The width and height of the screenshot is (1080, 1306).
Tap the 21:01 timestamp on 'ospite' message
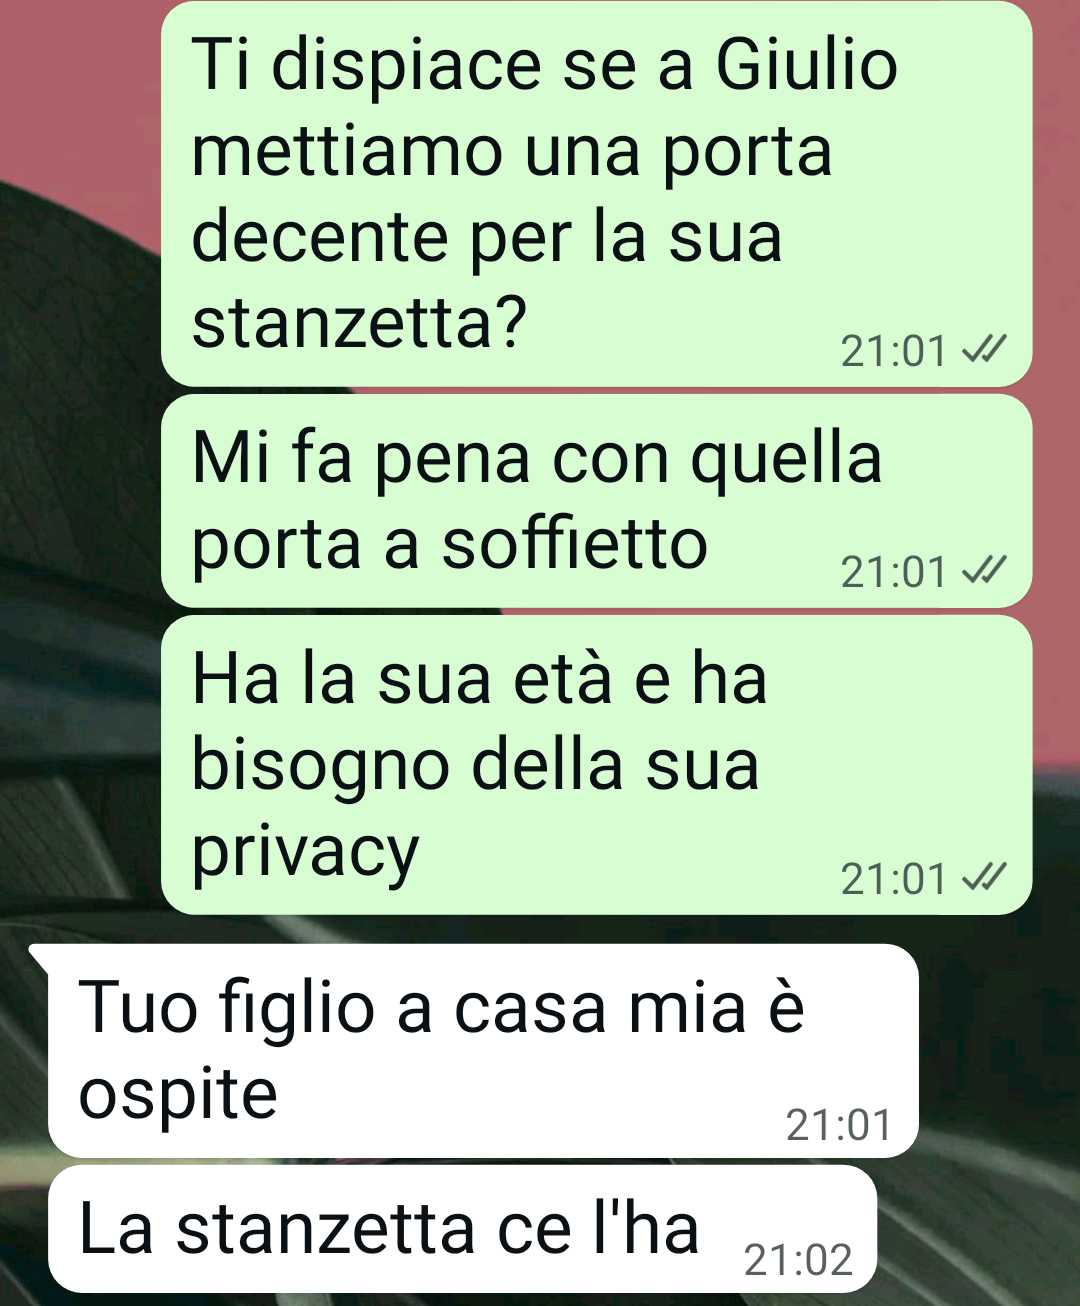(838, 1125)
